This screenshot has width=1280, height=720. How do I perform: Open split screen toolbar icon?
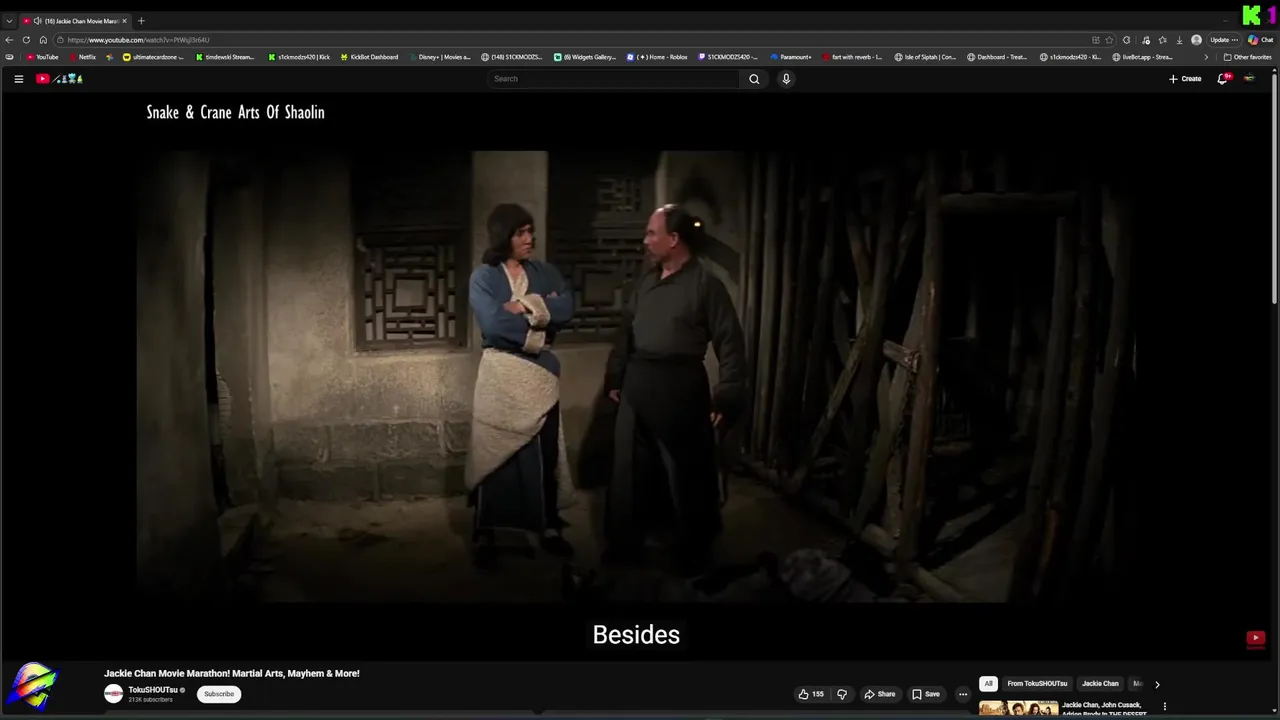[1096, 40]
